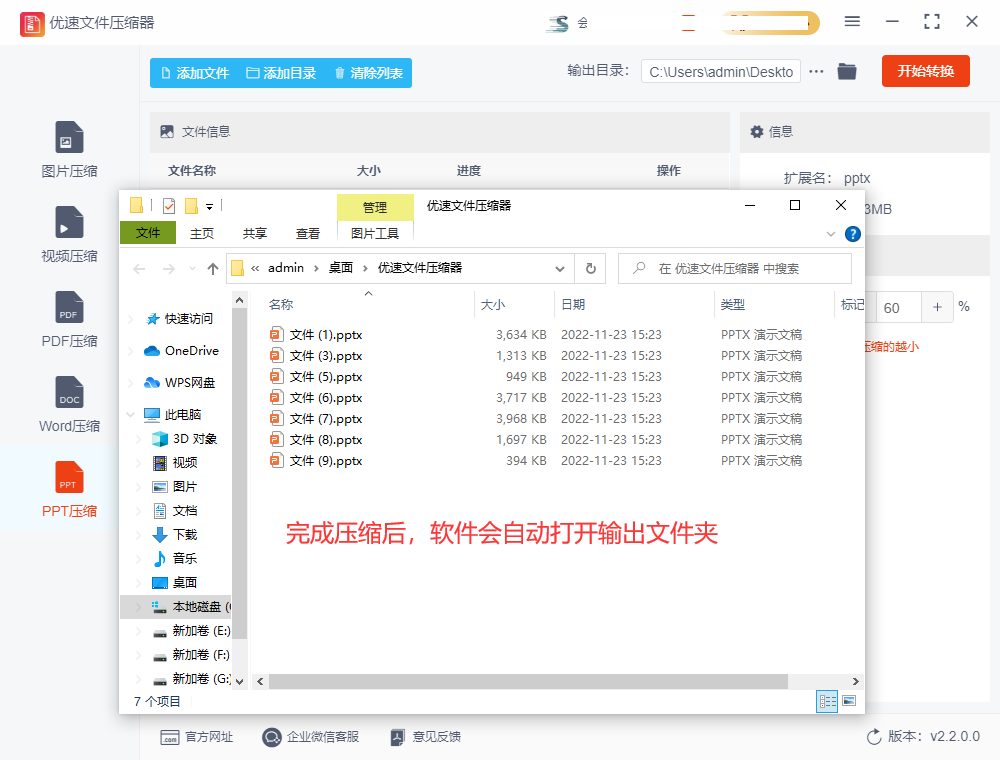Open the 主页 ribbon tab
This screenshot has height=760, width=1000.
point(202,233)
